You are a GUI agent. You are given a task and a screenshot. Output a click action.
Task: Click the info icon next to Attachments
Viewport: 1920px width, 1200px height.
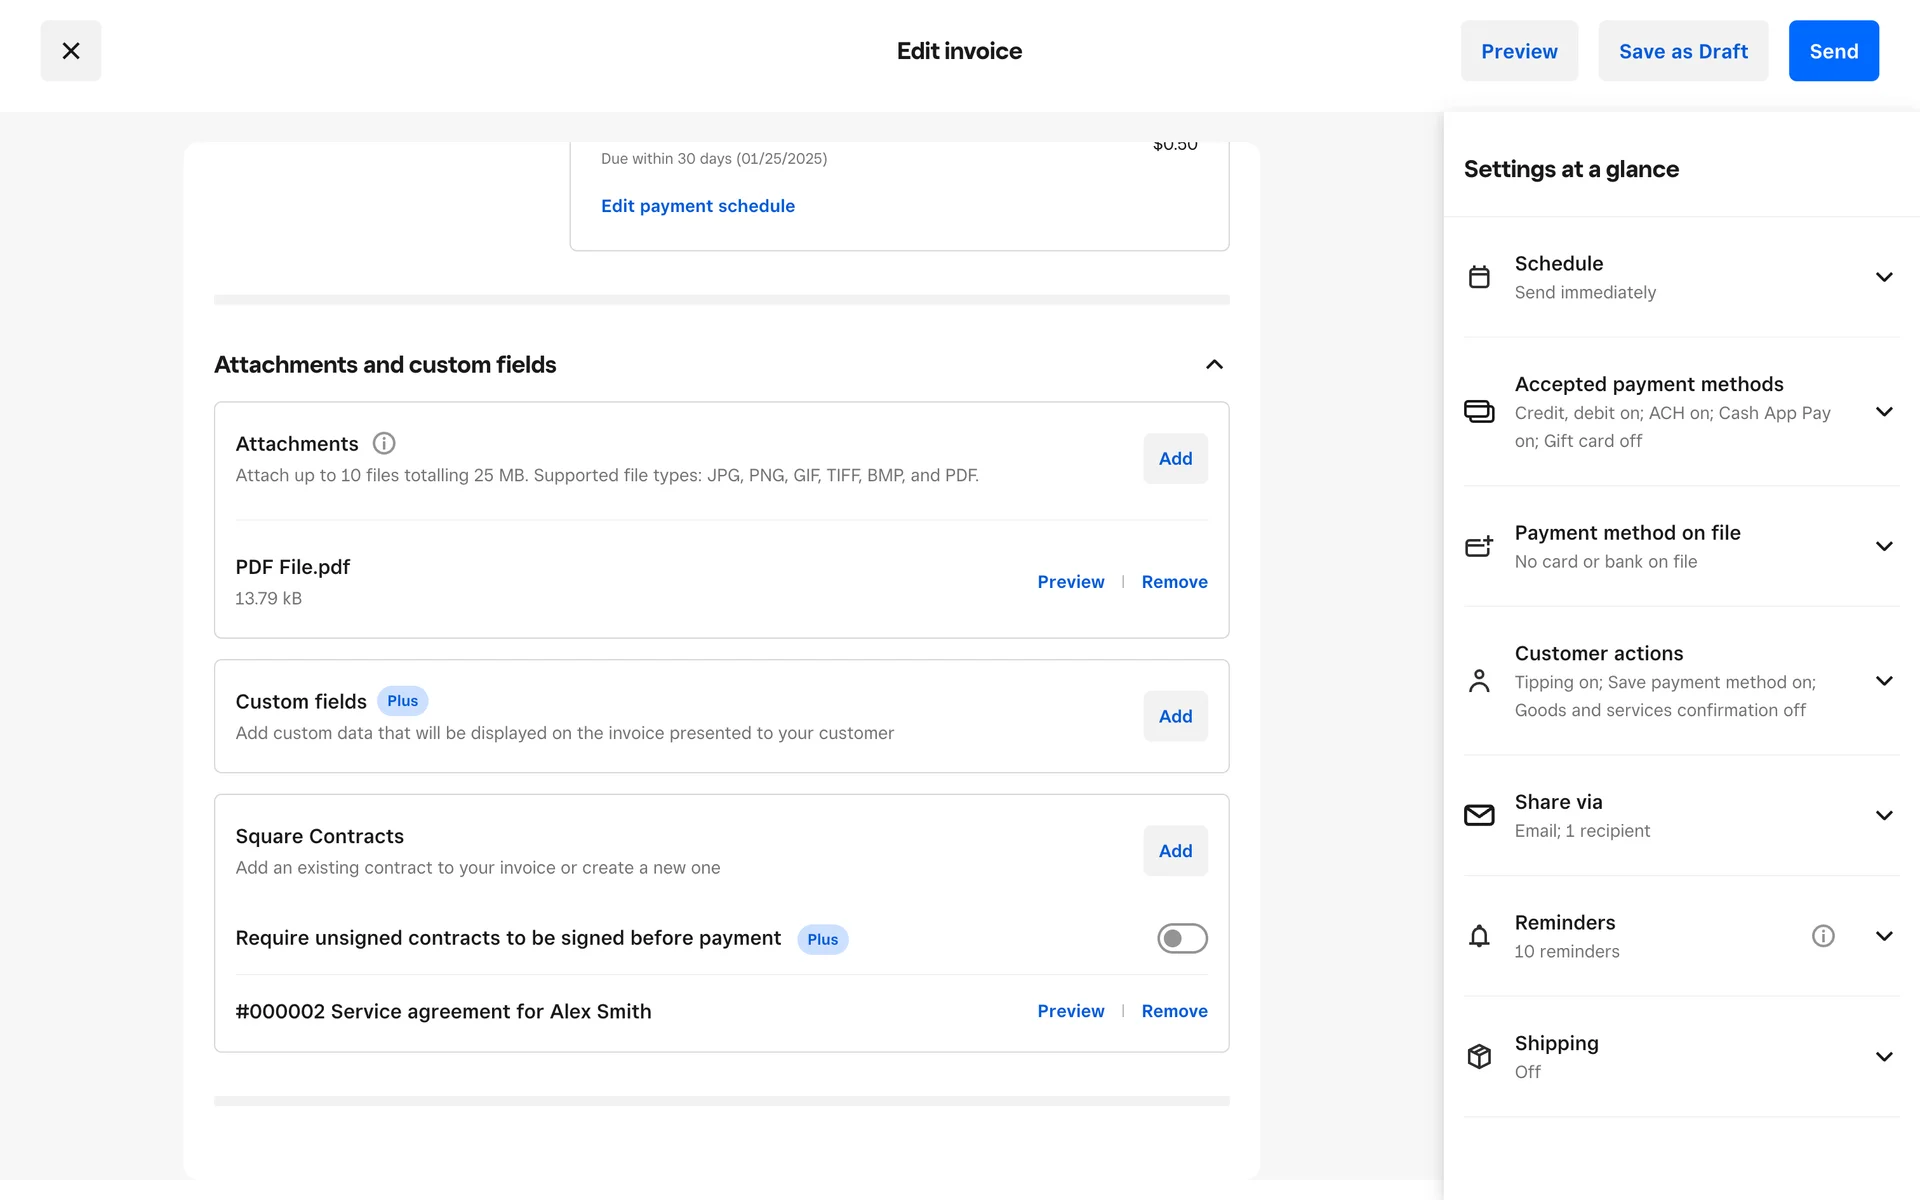pos(384,443)
